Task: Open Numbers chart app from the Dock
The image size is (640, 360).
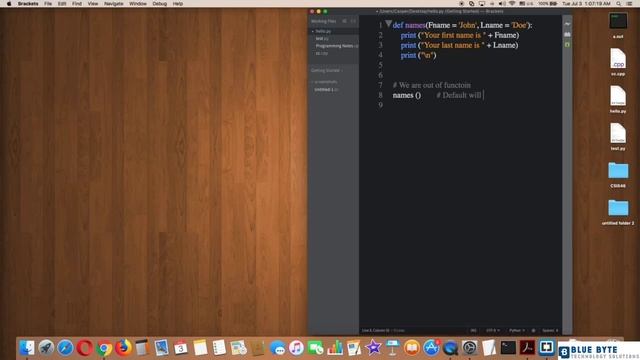Action: click(335, 348)
